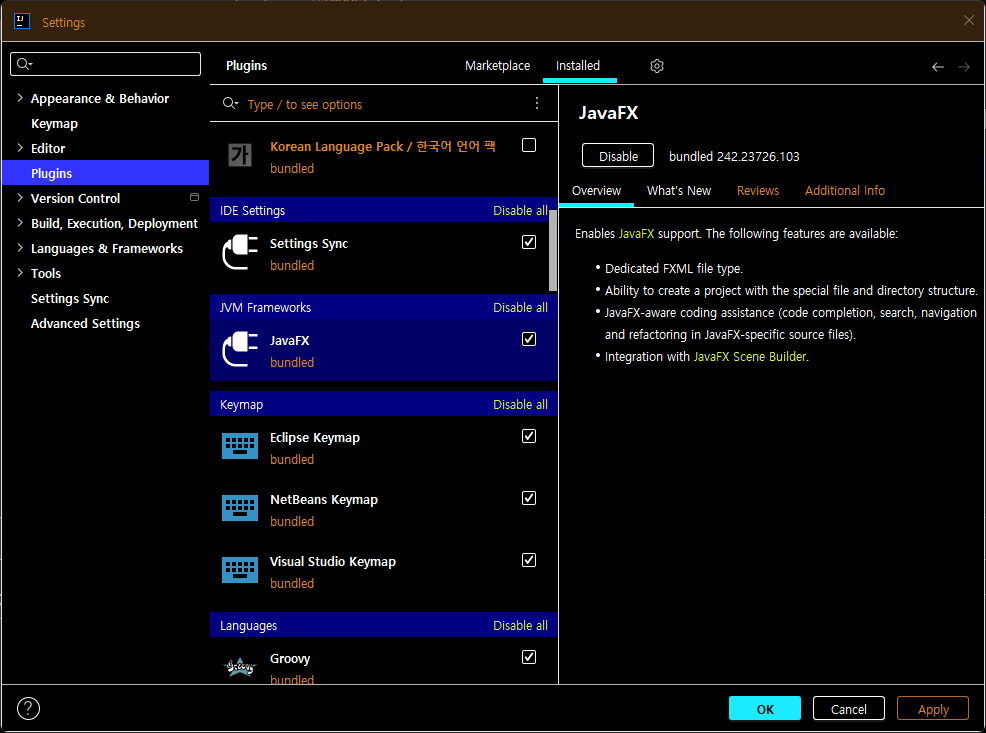Click the plugin list vertical scrollbar
This screenshot has height=733, width=986.
pos(553,250)
